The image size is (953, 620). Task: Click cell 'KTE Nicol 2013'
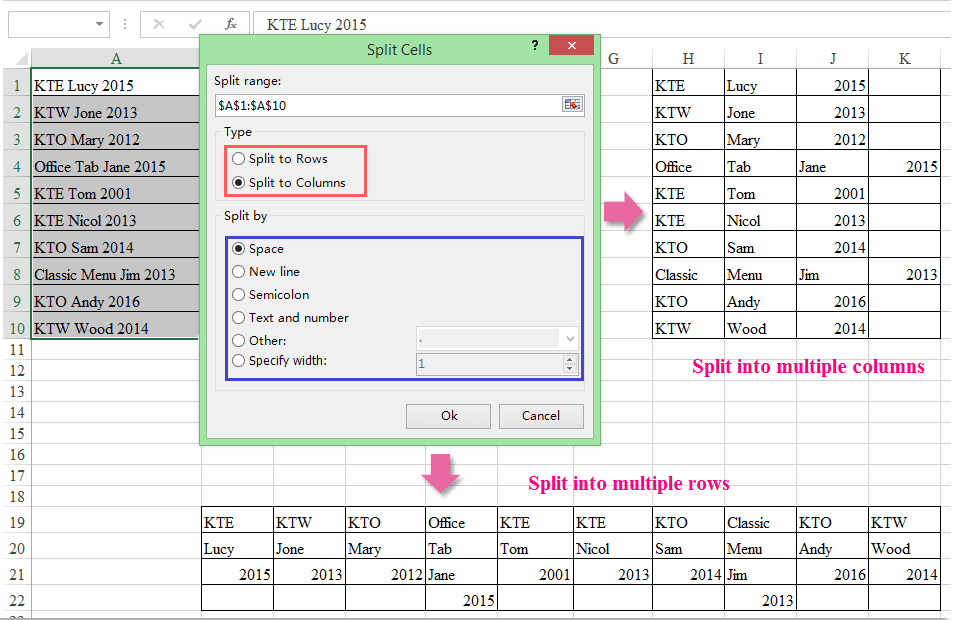(x=115, y=220)
